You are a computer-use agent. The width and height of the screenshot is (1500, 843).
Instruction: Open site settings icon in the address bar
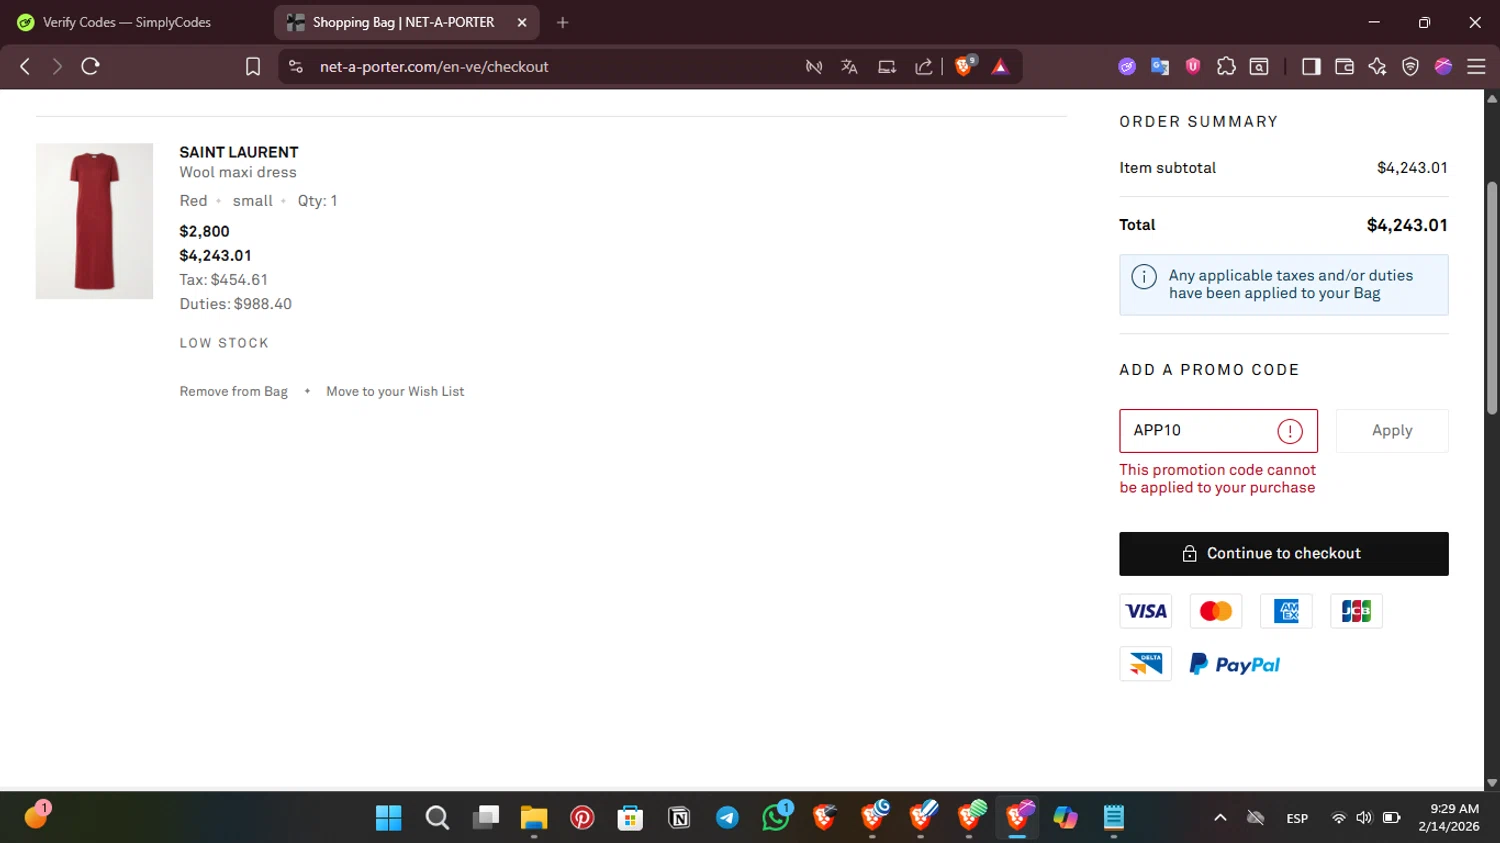pyautogui.click(x=295, y=66)
